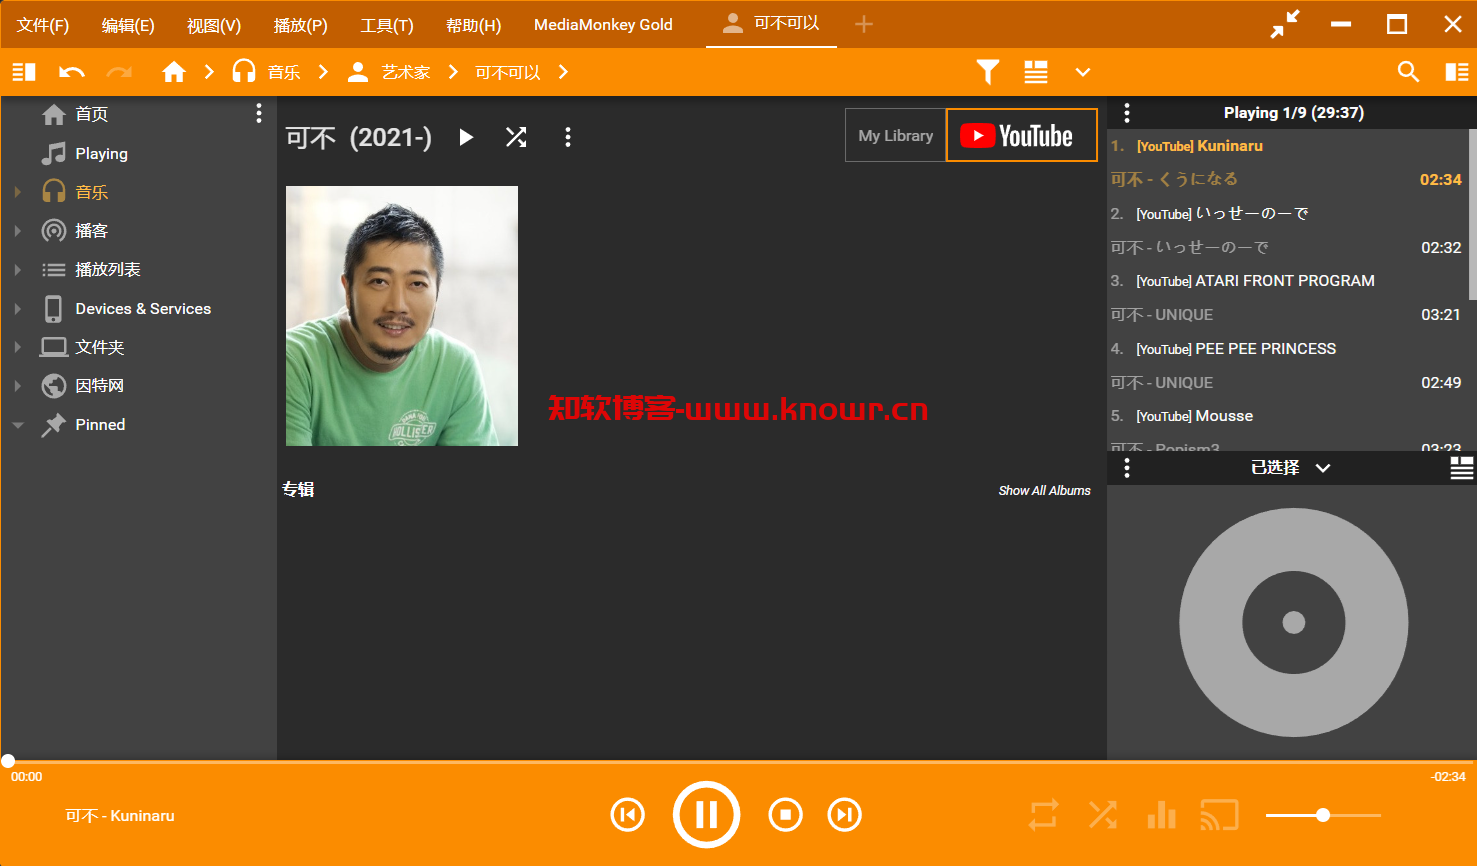
Task: Expand Devices & Services tree node
Action: [18, 309]
